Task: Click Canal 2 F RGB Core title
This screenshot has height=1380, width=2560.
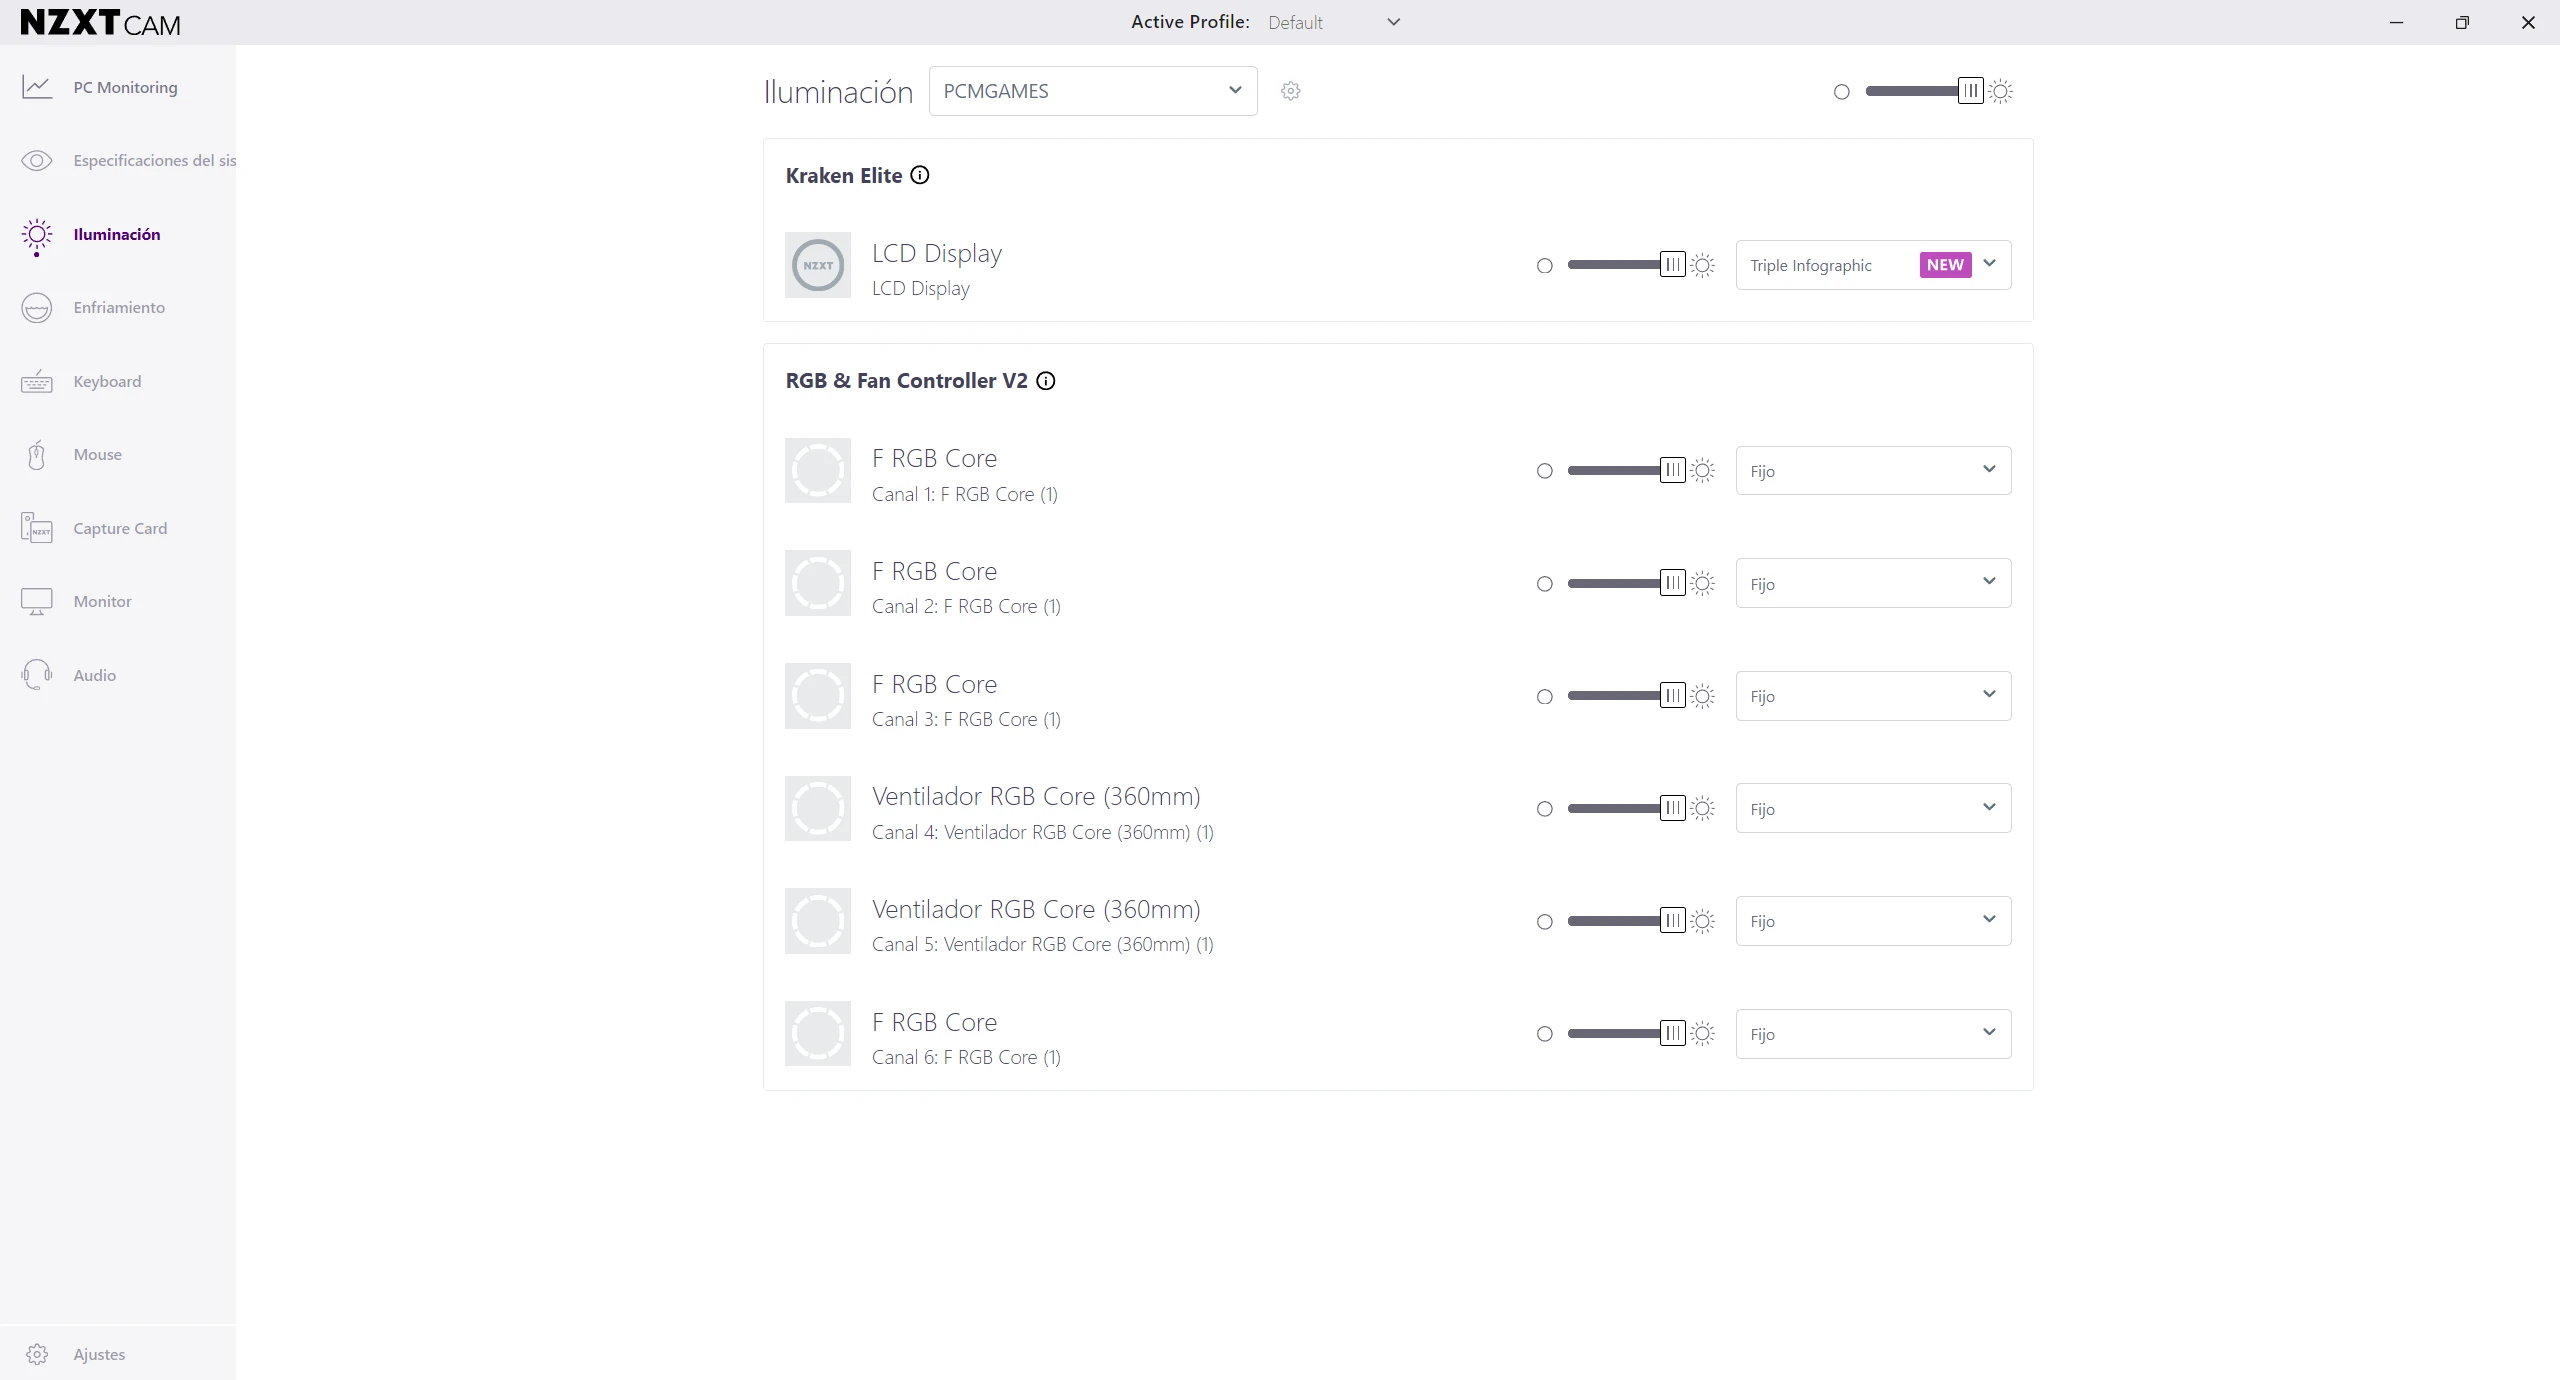Action: click(x=934, y=572)
